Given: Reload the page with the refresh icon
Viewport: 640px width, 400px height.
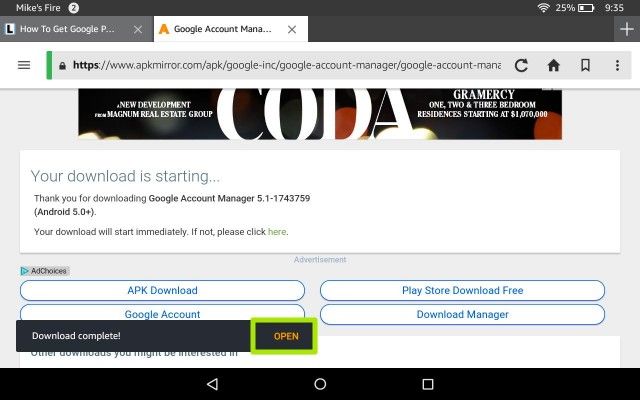Looking at the screenshot, I should pyautogui.click(x=521, y=65).
